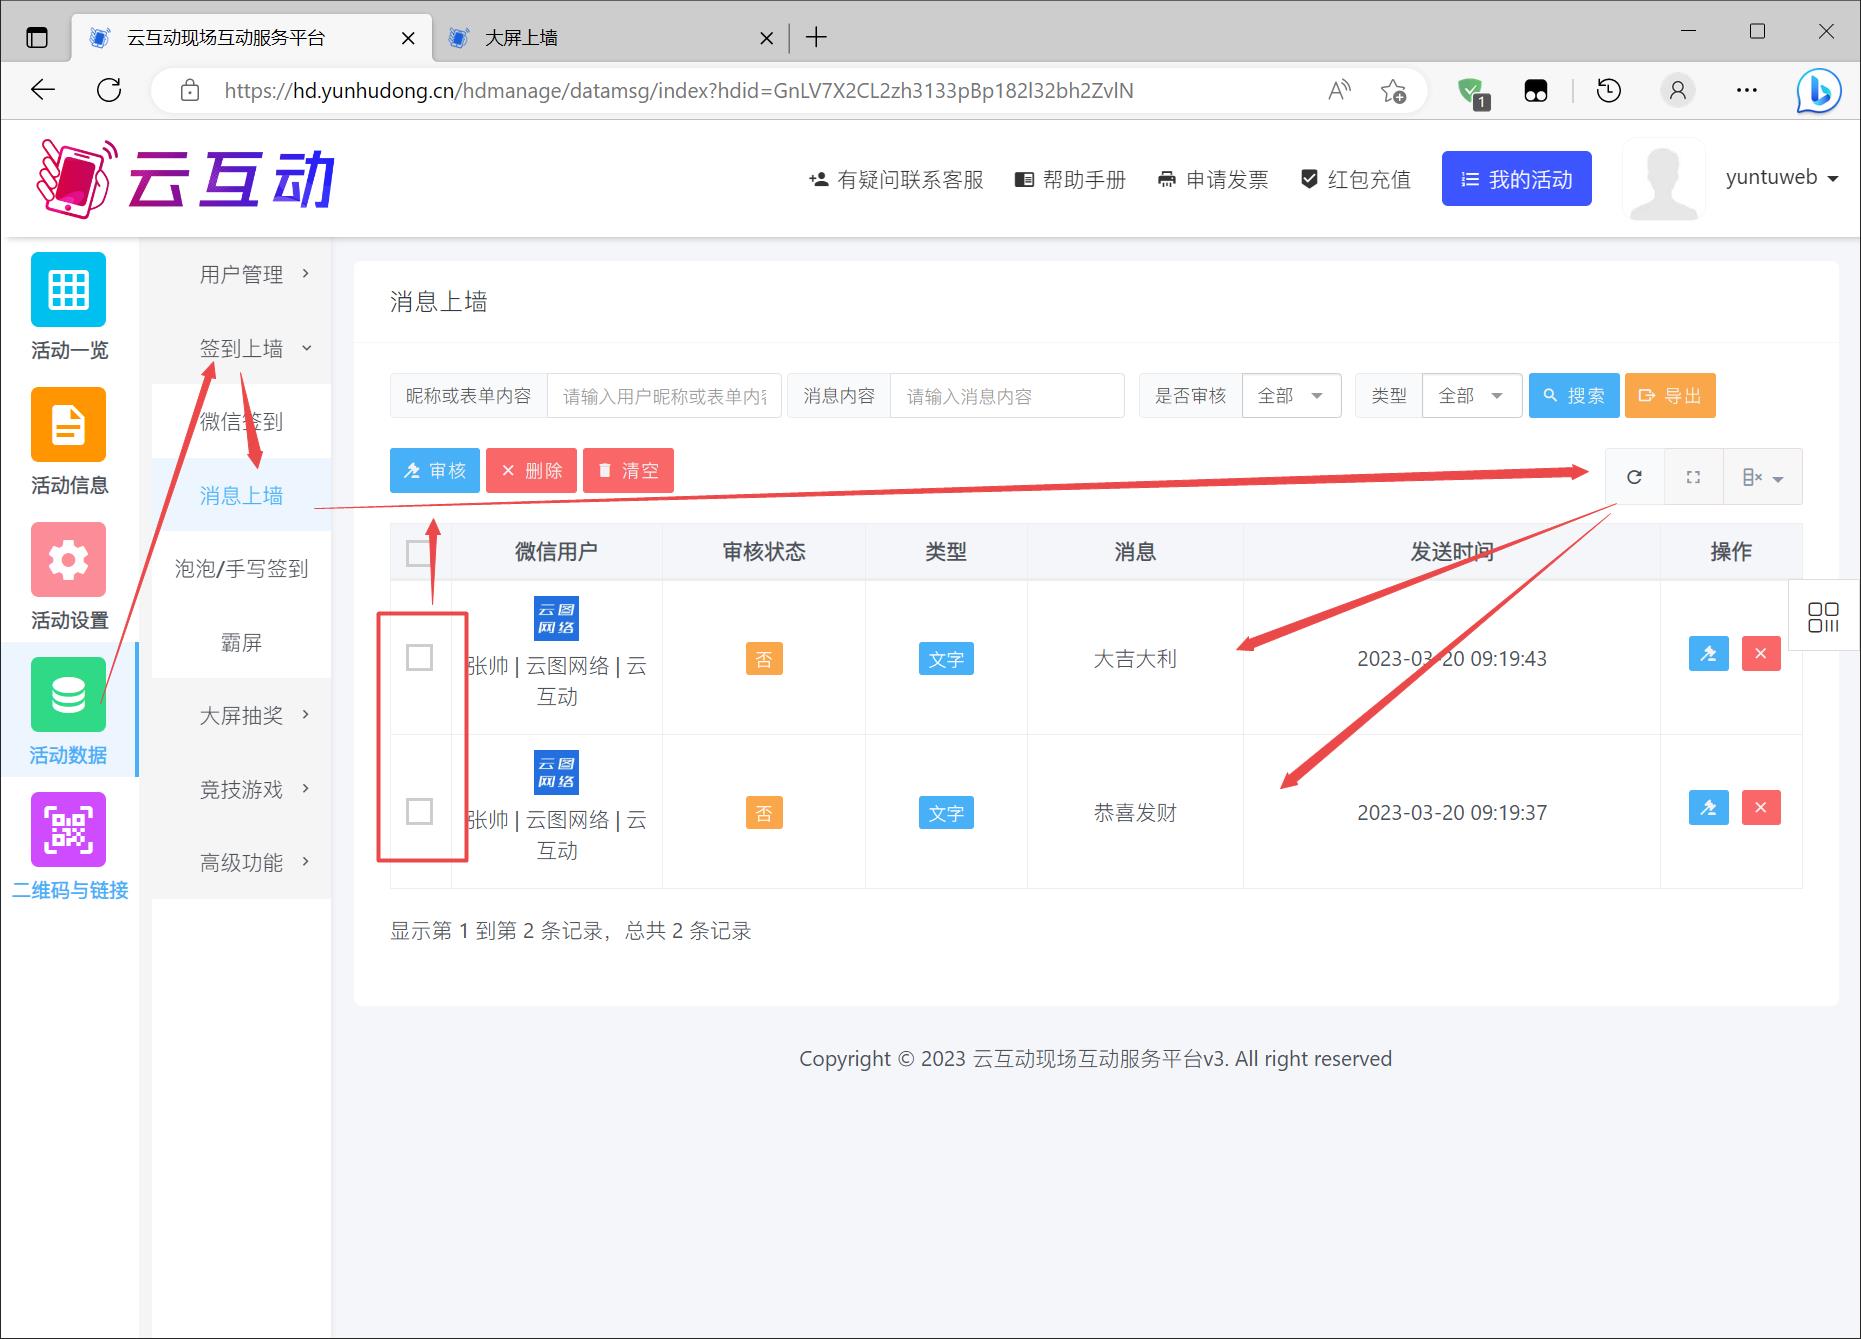1861x1339 pixels.
Task: Open the 二维码与链接 QR code icon
Action: tap(68, 830)
